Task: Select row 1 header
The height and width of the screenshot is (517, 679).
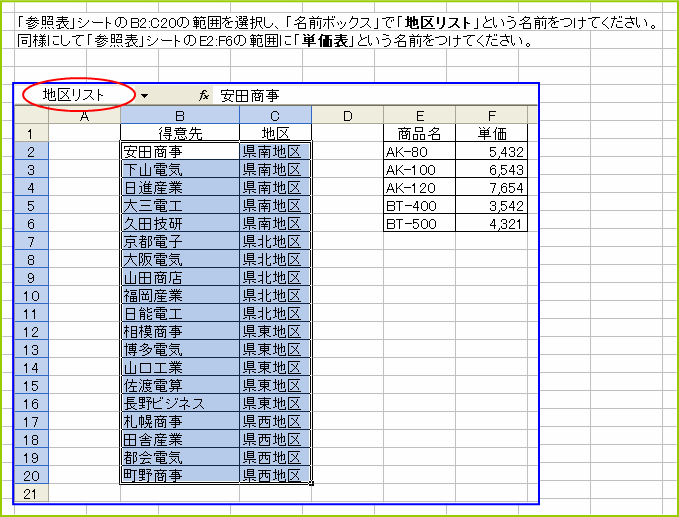Action: click(x=31, y=133)
